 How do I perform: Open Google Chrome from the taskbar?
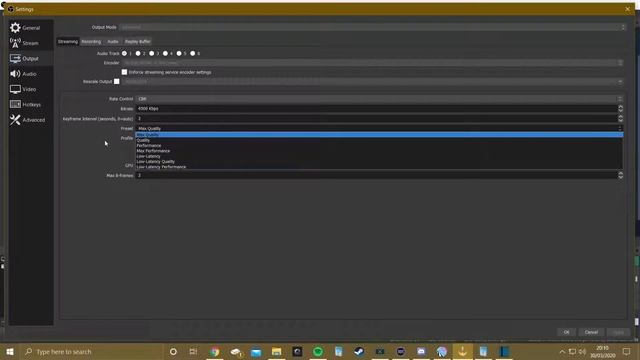coord(215,351)
